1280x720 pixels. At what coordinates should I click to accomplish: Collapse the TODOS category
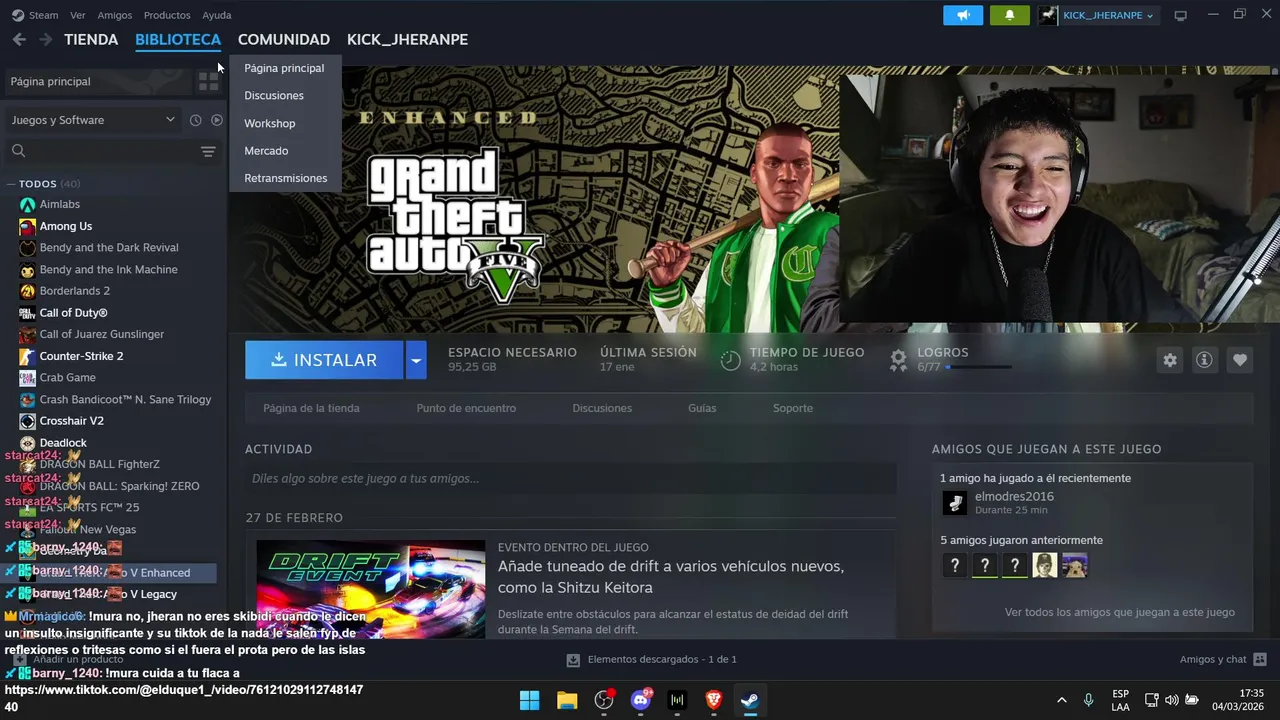10,184
